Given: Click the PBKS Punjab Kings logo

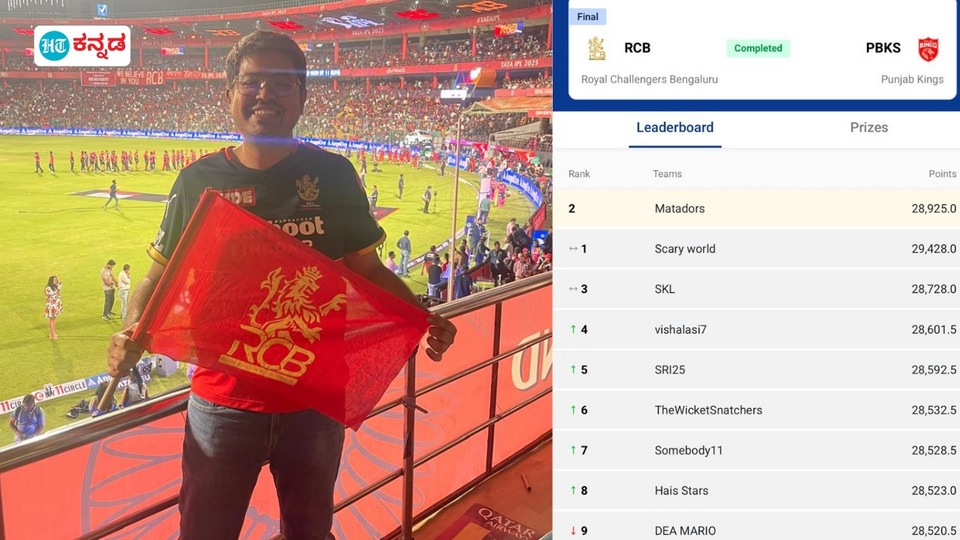Looking at the screenshot, I should click(928, 49).
